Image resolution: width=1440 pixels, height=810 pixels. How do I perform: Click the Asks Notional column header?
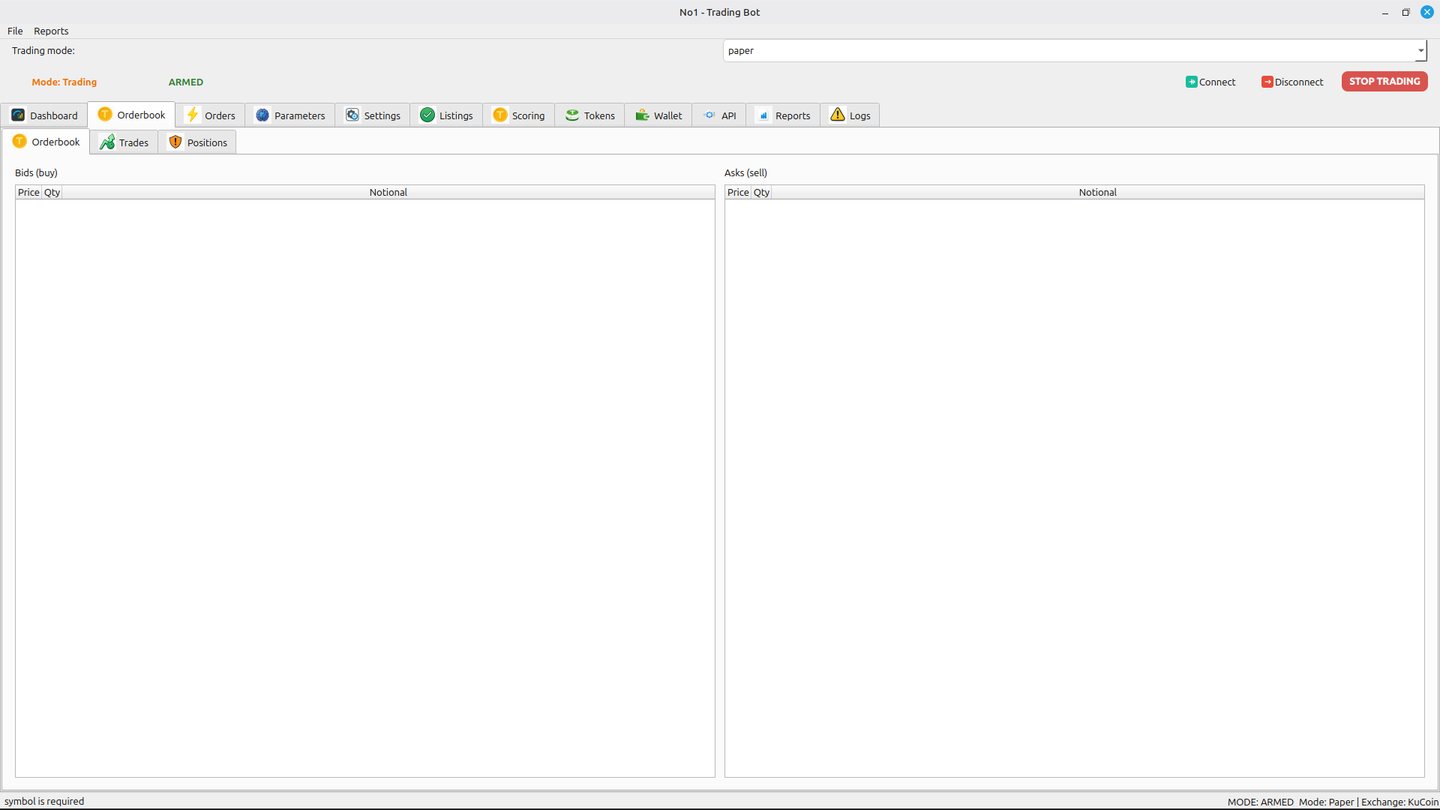(1098, 192)
